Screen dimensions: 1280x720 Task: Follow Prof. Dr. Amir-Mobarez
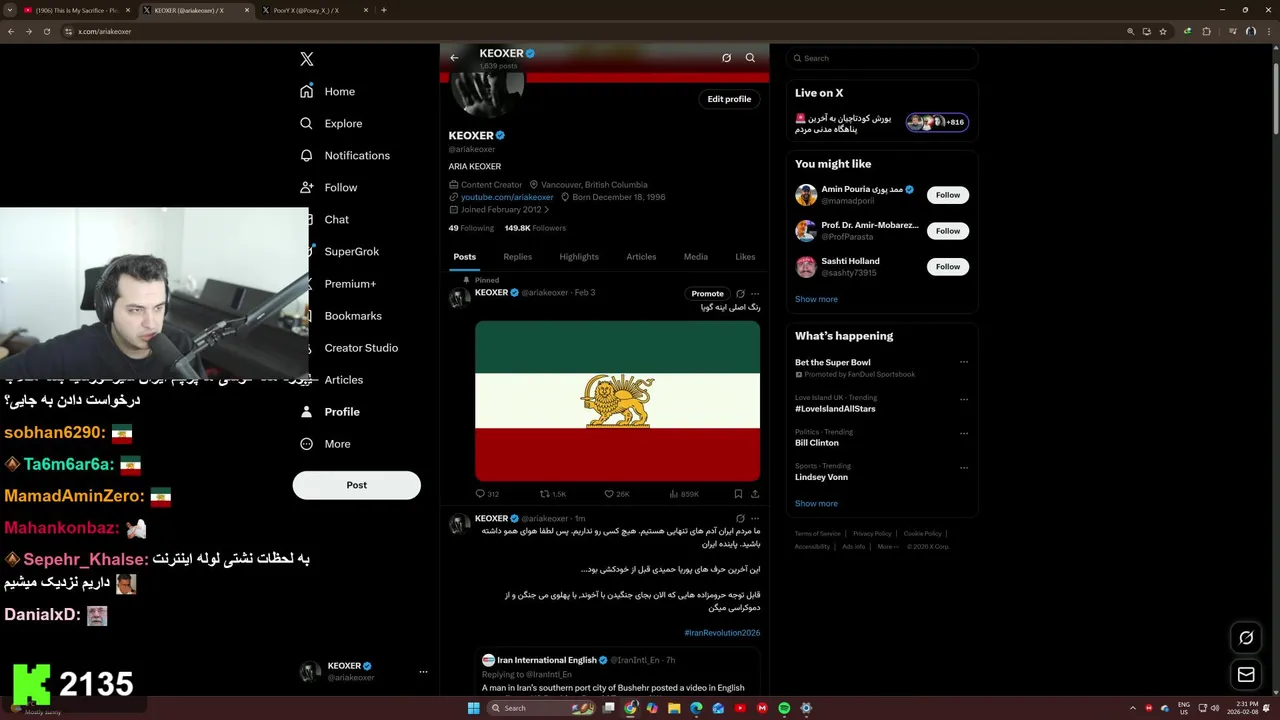pos(948,231)
